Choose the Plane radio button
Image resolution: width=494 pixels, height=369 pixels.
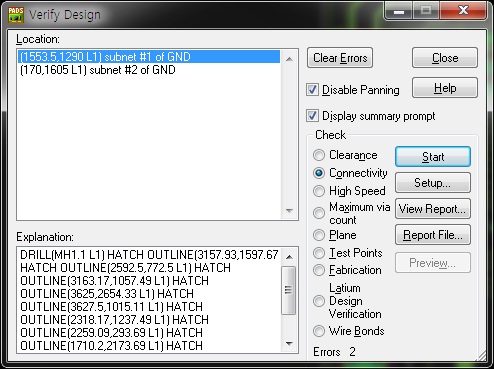point(319,235)
